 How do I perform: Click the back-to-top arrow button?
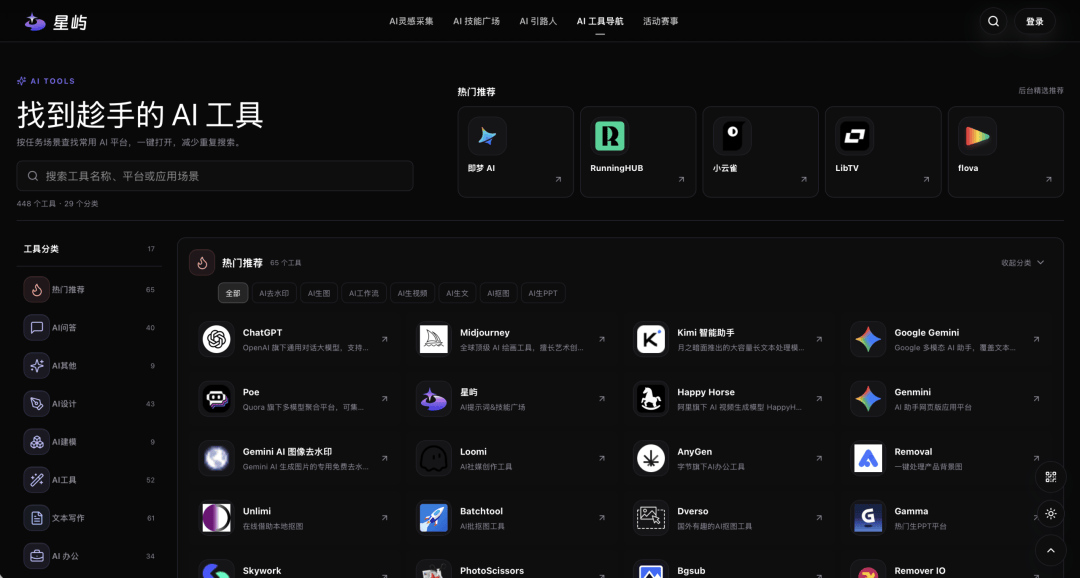click(1050, 550)
